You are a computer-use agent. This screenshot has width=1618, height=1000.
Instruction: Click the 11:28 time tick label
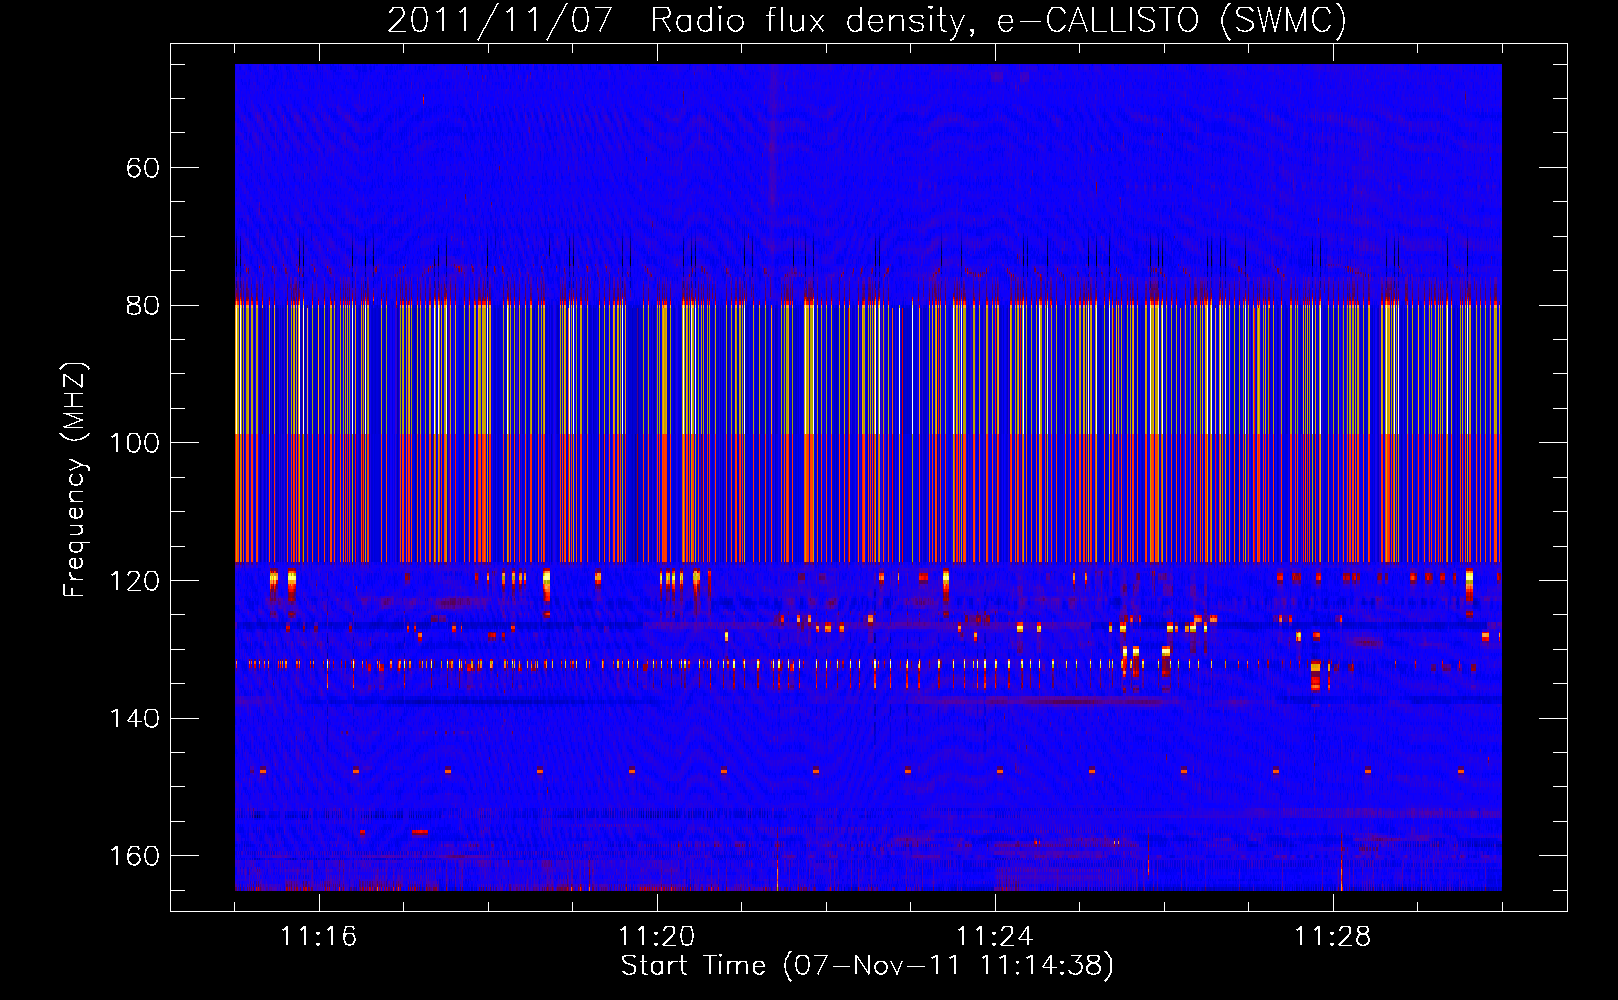(1333, 937)
